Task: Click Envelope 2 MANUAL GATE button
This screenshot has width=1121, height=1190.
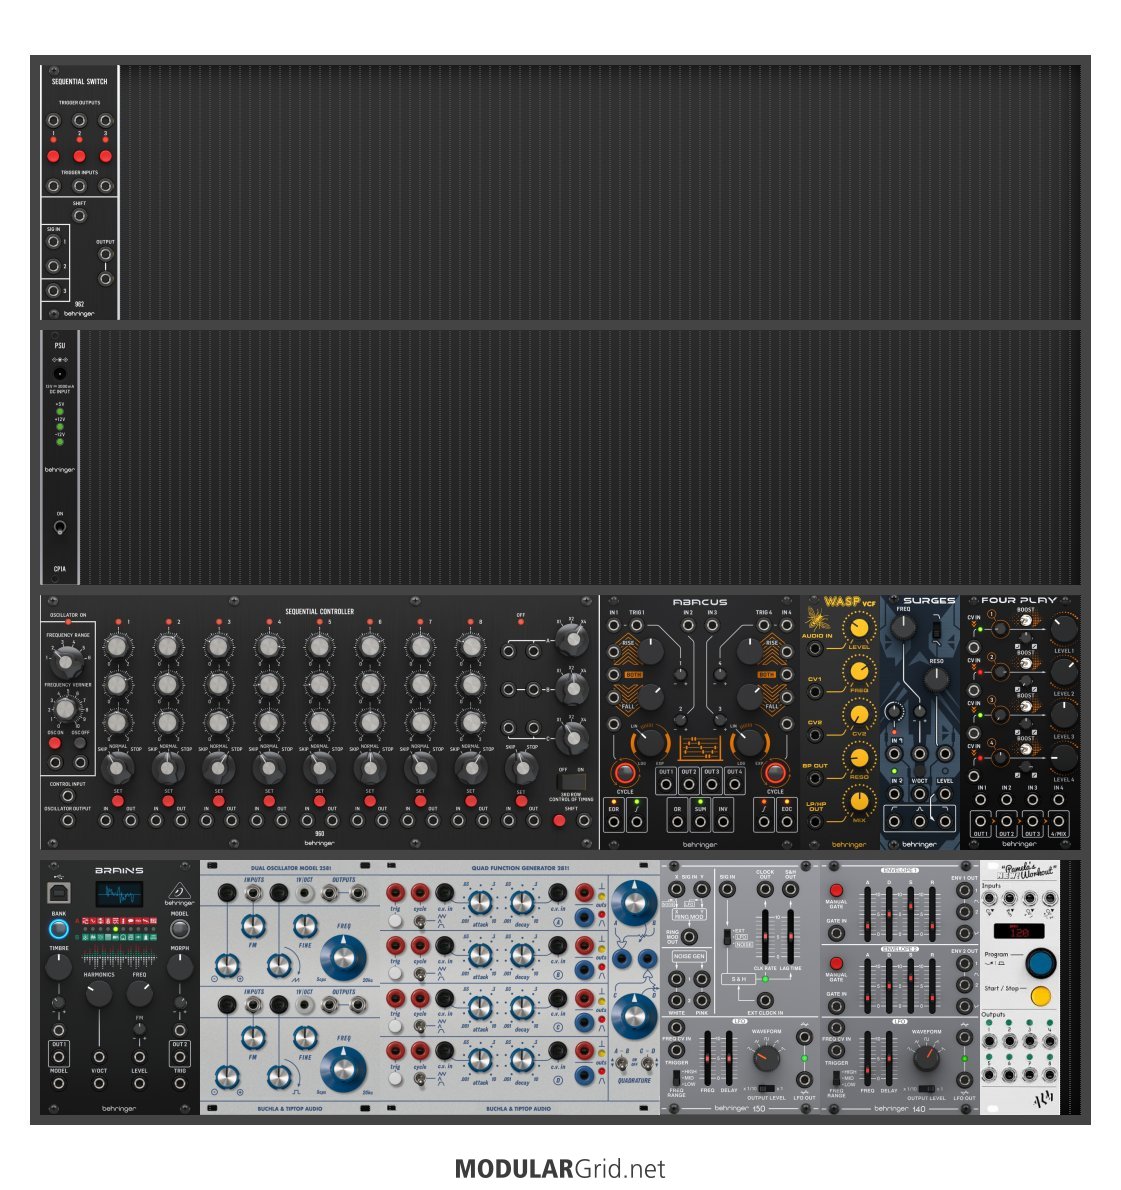Action: [836, 963]
